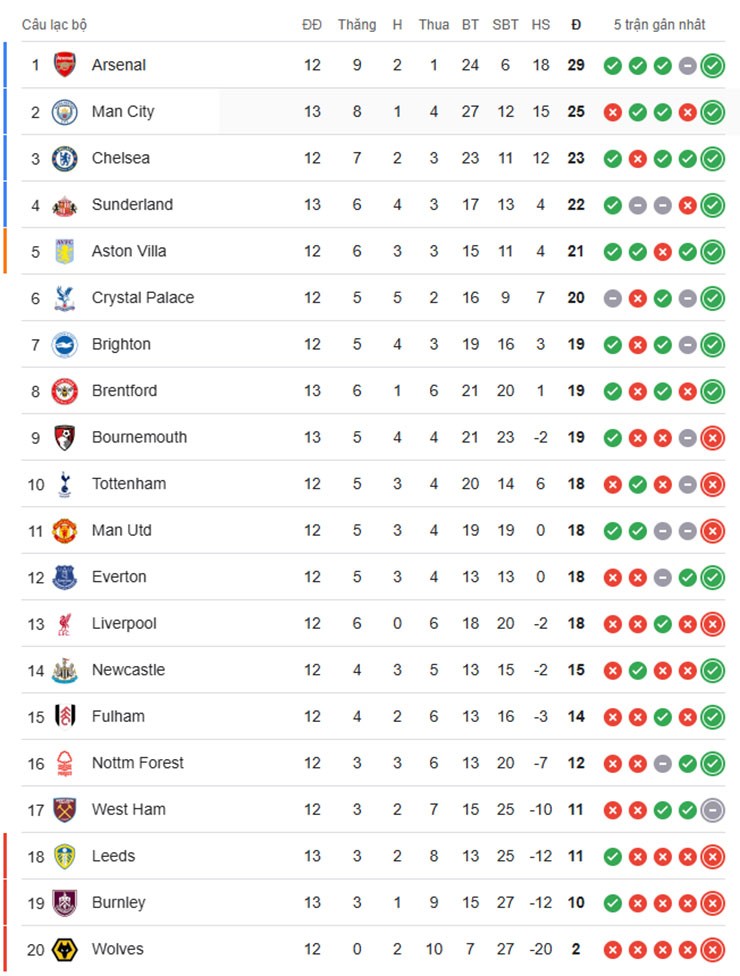This screenshot has width=740, height=976.
Task: Click the Liverpool club crest
Action: point(65,624)
